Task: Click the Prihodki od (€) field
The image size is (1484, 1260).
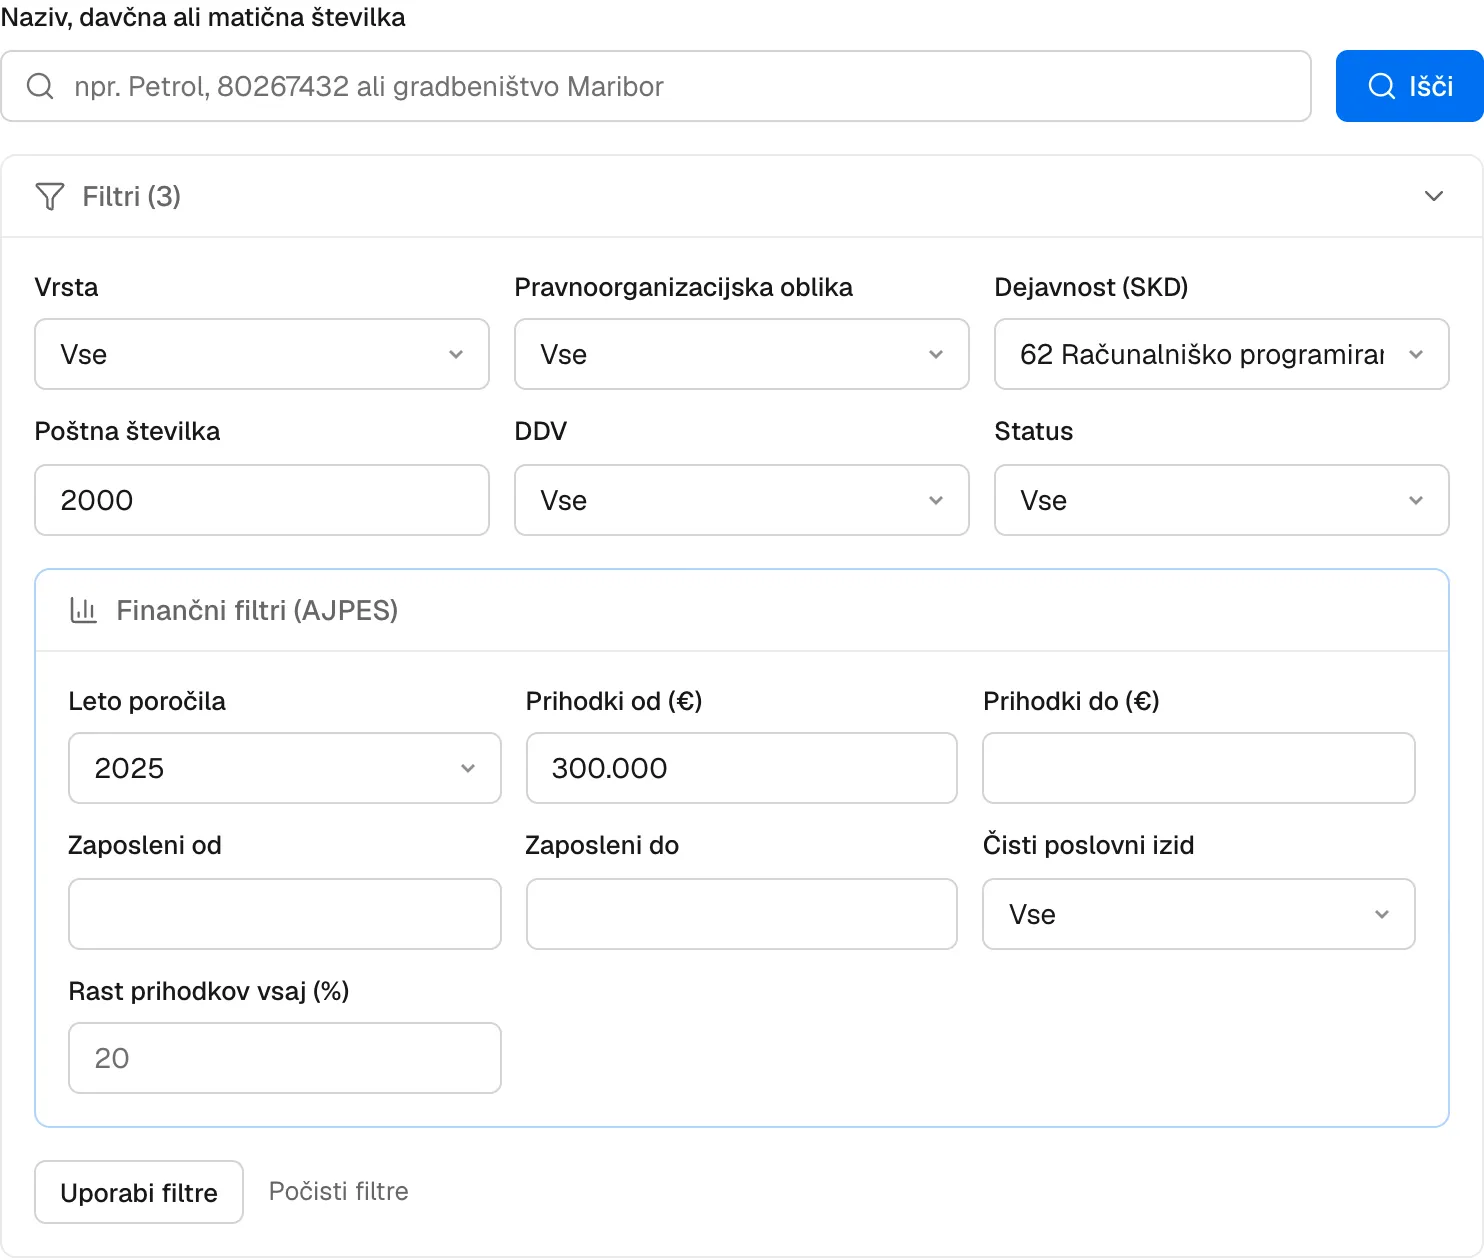Action: click(x=742, y=768)
